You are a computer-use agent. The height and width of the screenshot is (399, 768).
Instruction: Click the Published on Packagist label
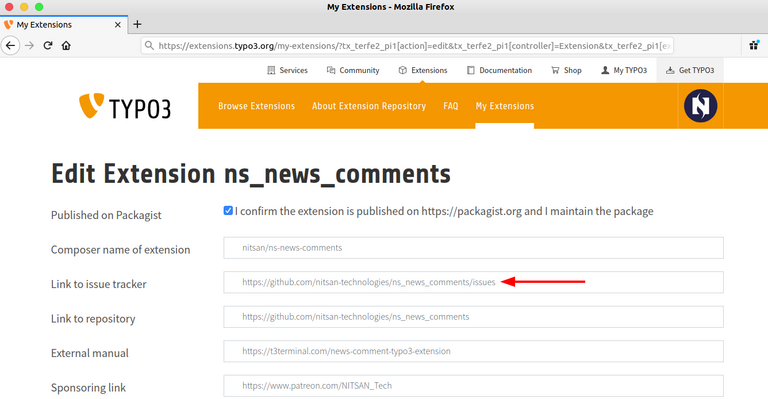pos(106,215)
